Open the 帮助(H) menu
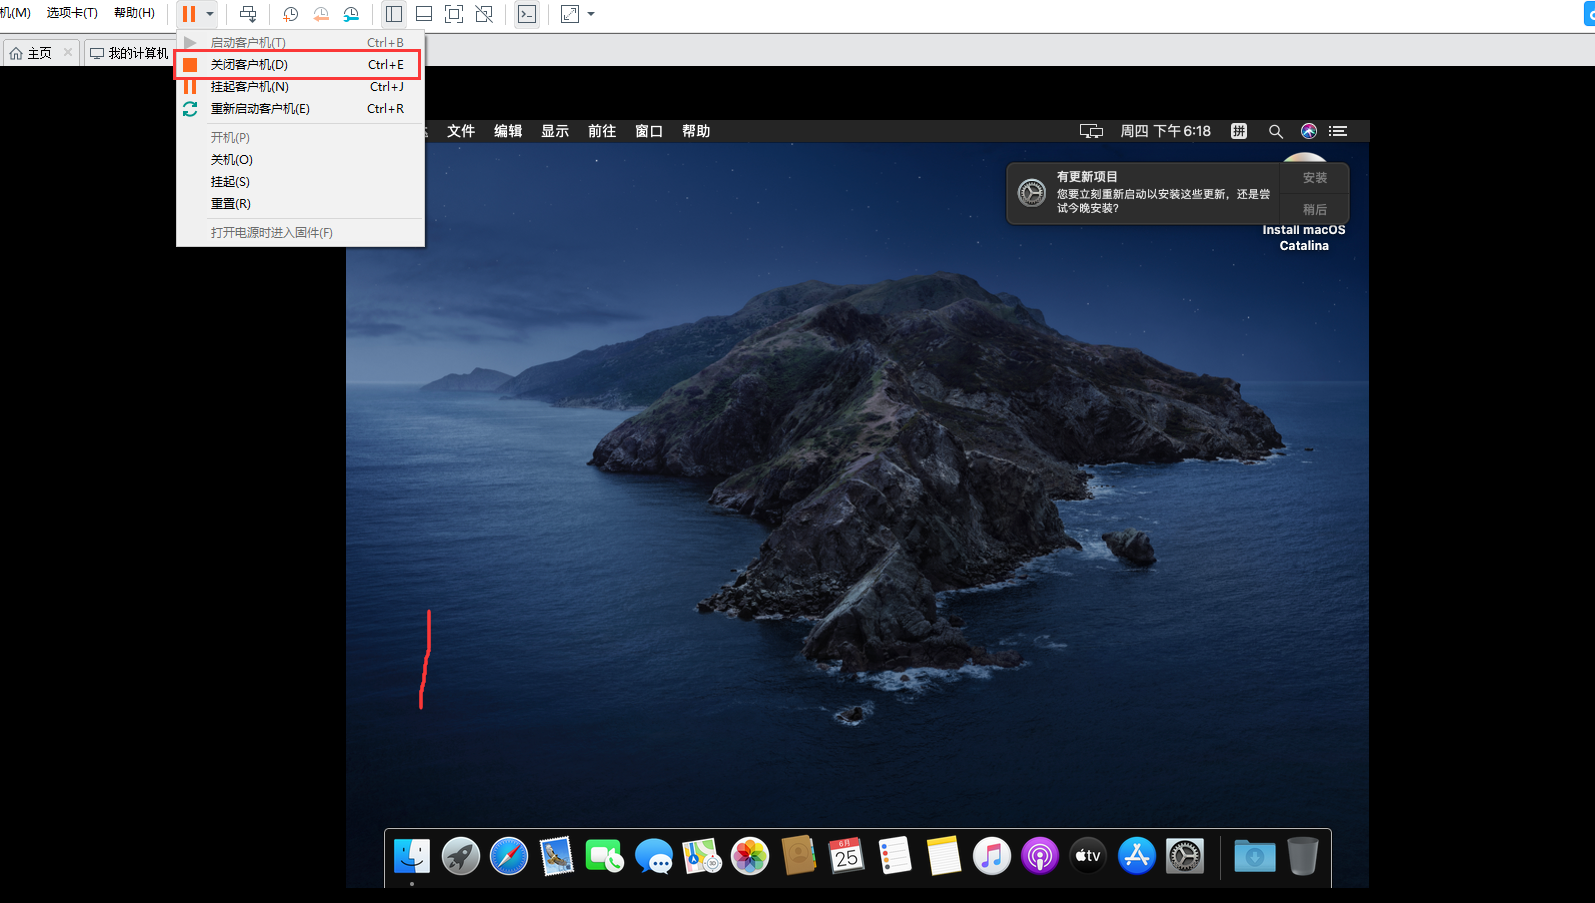This screenshot has height=903, width=1595. pyautogui.click(x=134, y=13)
